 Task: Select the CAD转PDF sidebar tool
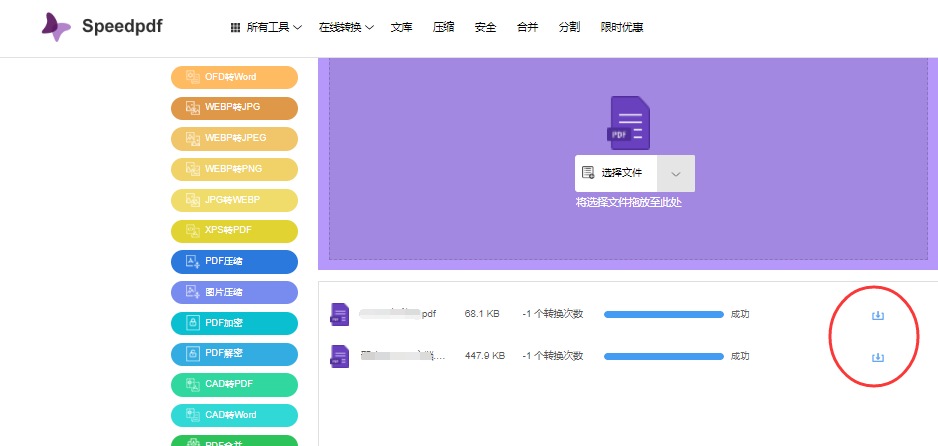tap(234, 384)
